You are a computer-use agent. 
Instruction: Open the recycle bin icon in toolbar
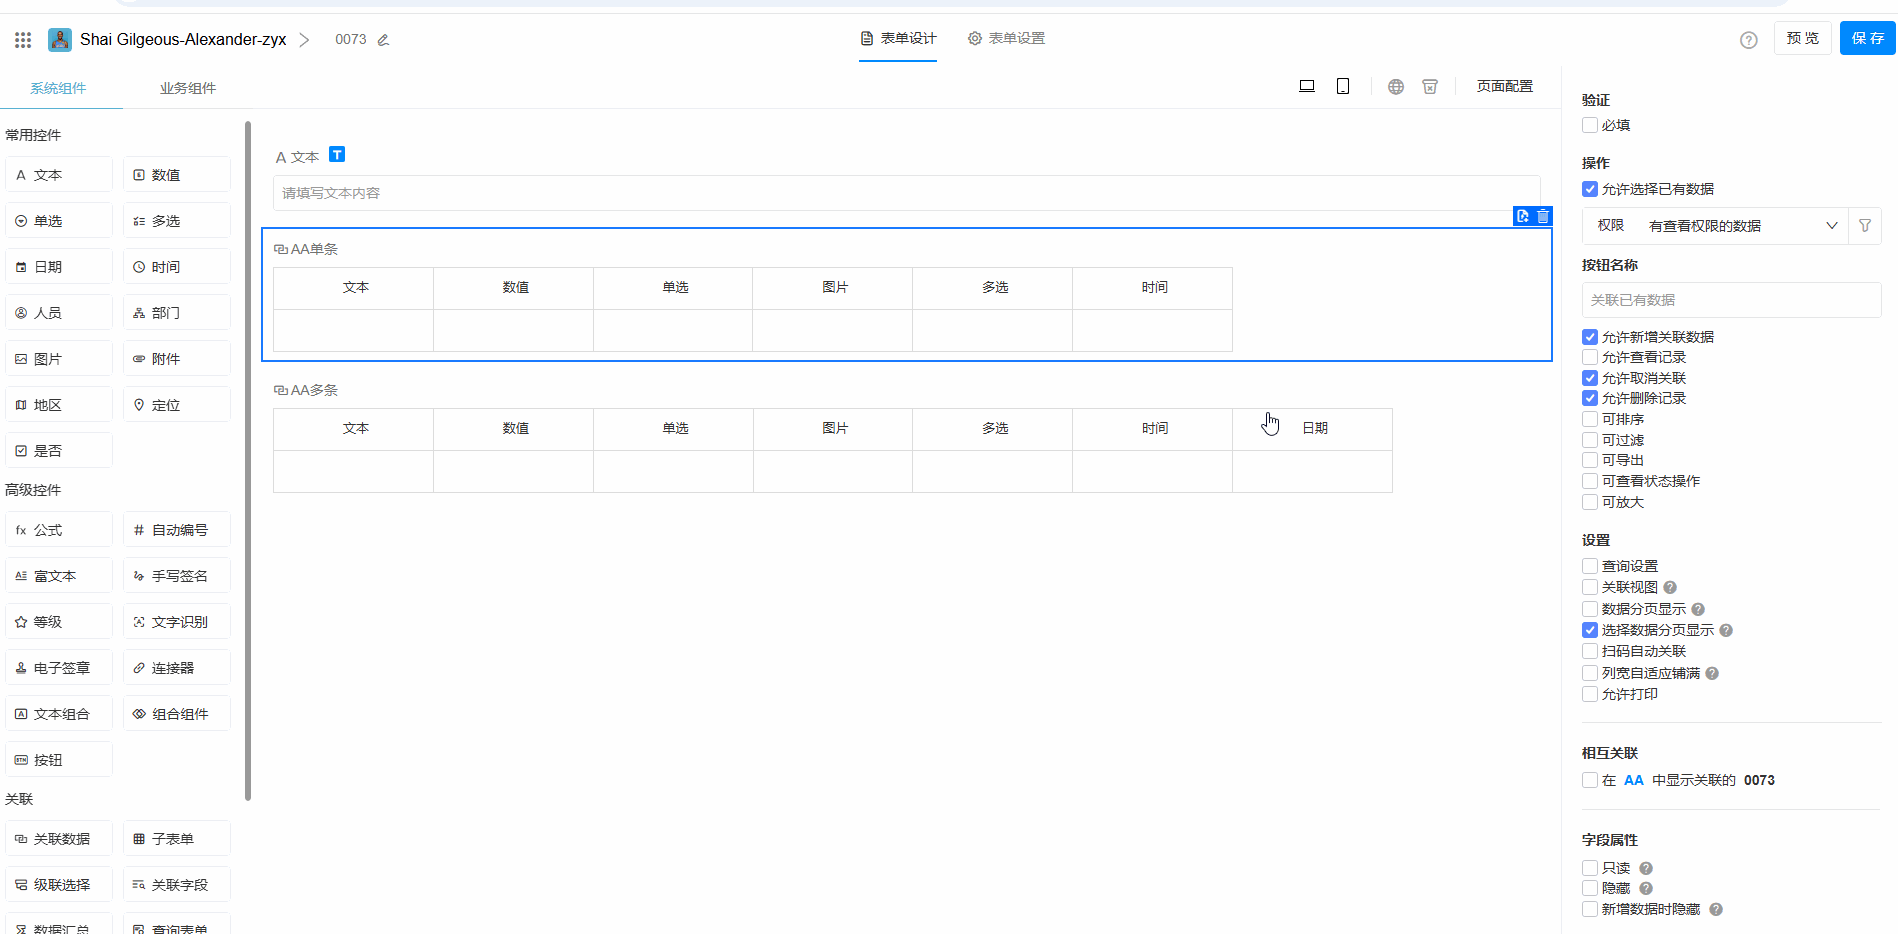pos(1430,87)
